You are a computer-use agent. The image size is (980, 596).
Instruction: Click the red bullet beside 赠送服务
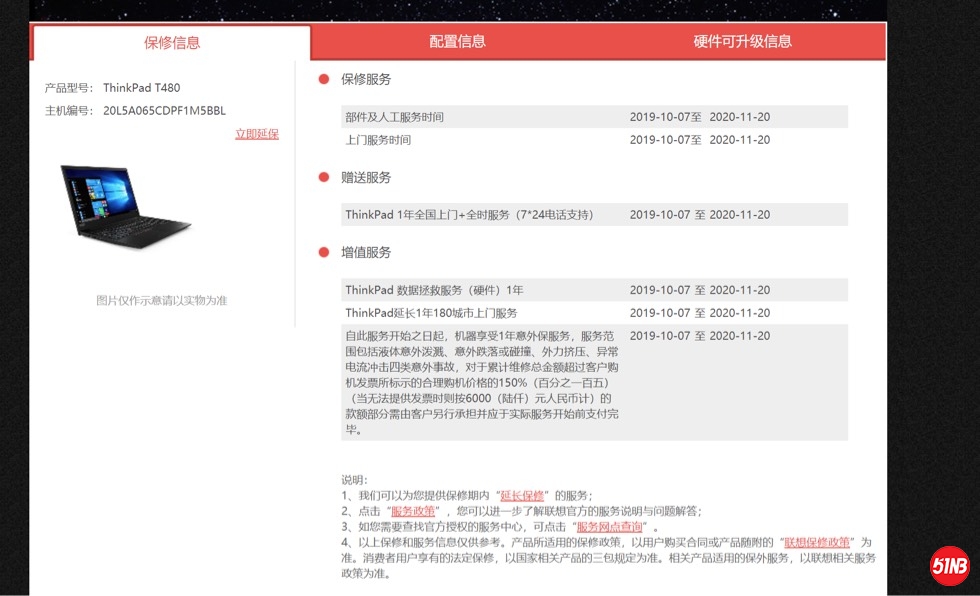click(x=324, y=177)
